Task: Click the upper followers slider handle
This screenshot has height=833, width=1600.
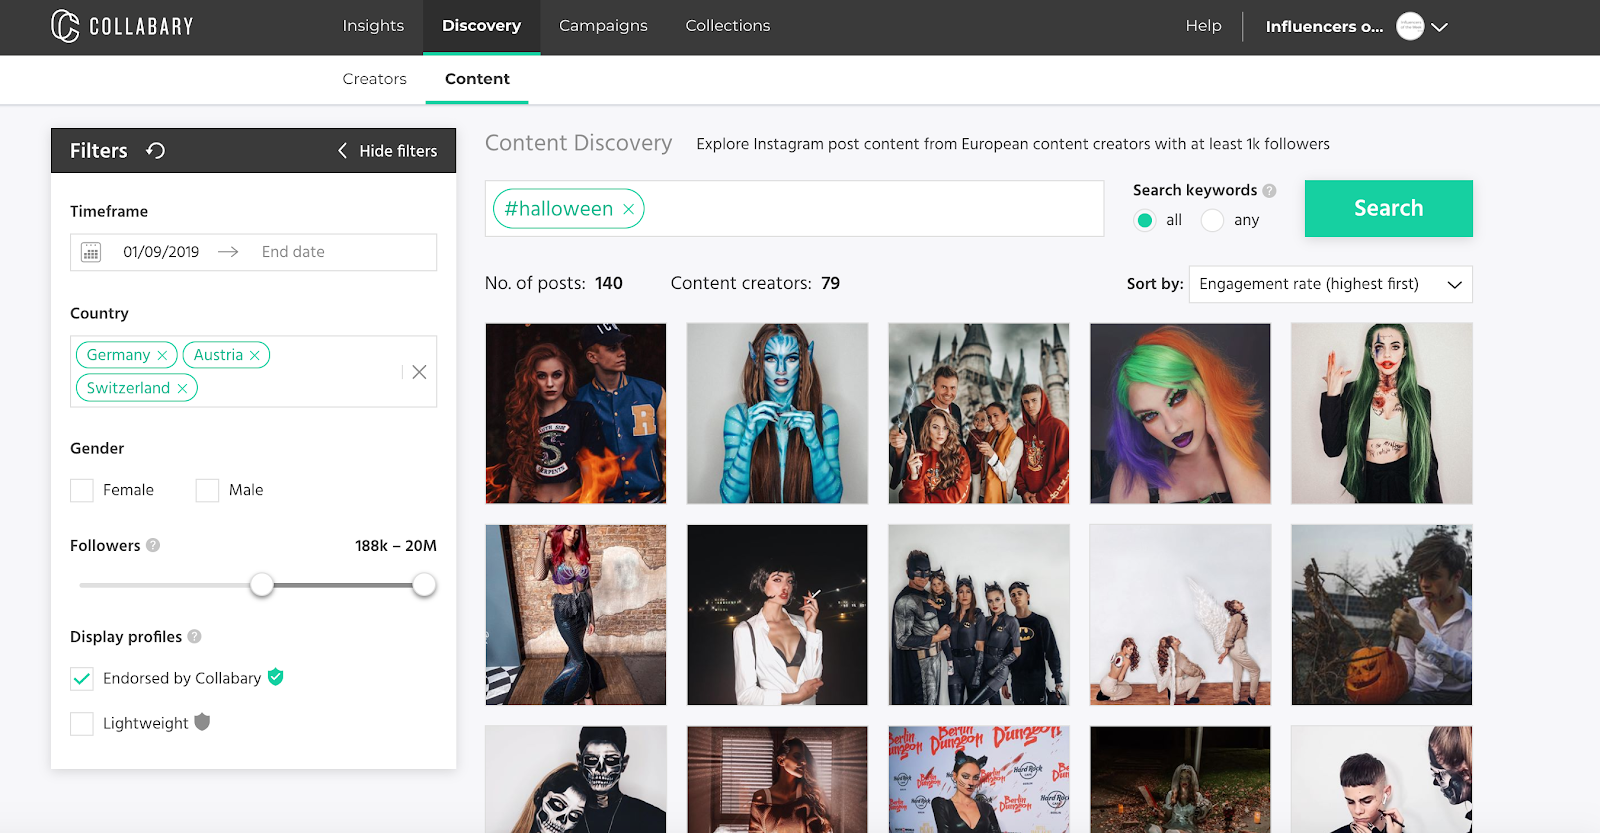Action: click(424, 585)
